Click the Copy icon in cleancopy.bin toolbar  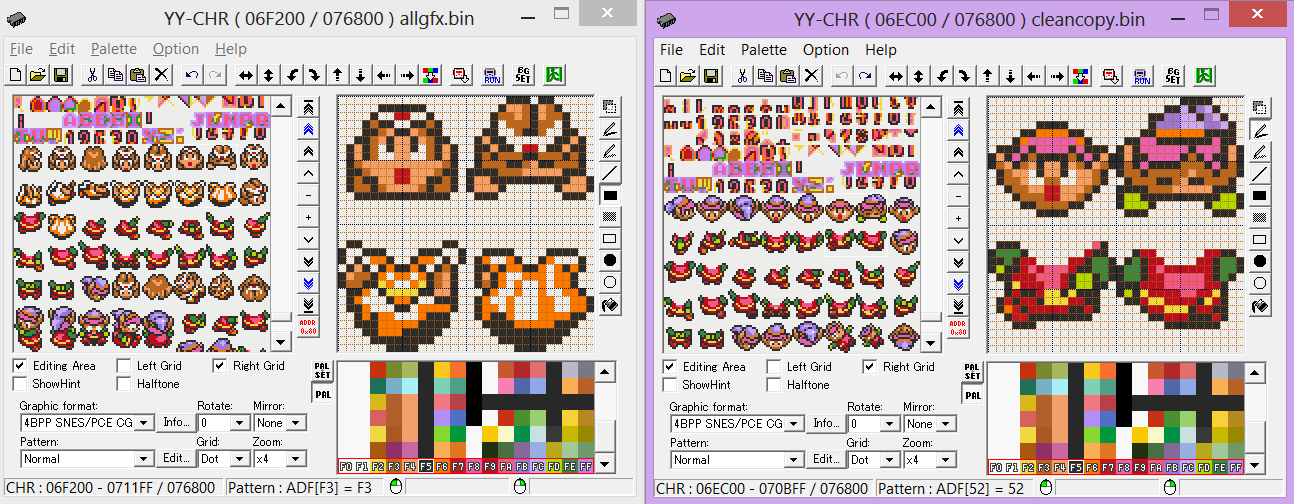(x=765, y=75)
